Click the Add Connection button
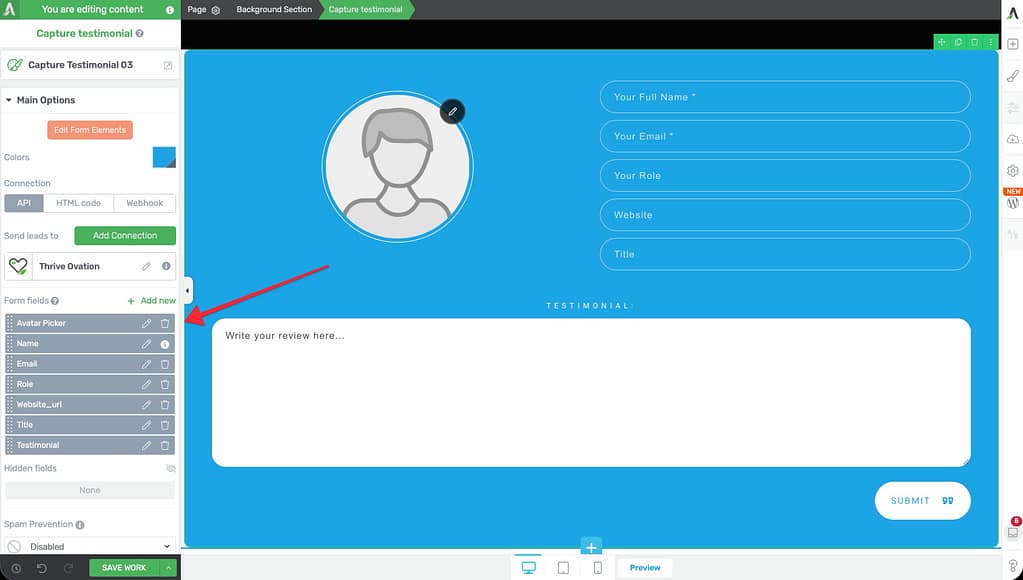The width and height of the screenshot is (1023, 580). coord(125,236)
